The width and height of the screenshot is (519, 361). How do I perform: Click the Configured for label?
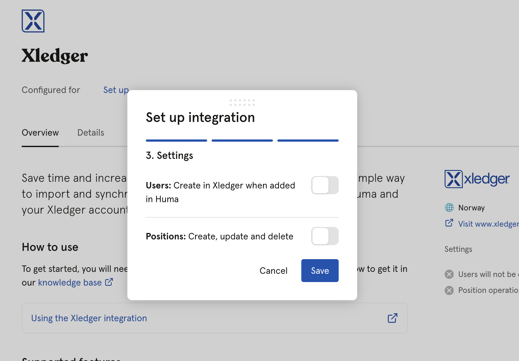[51, 90]
